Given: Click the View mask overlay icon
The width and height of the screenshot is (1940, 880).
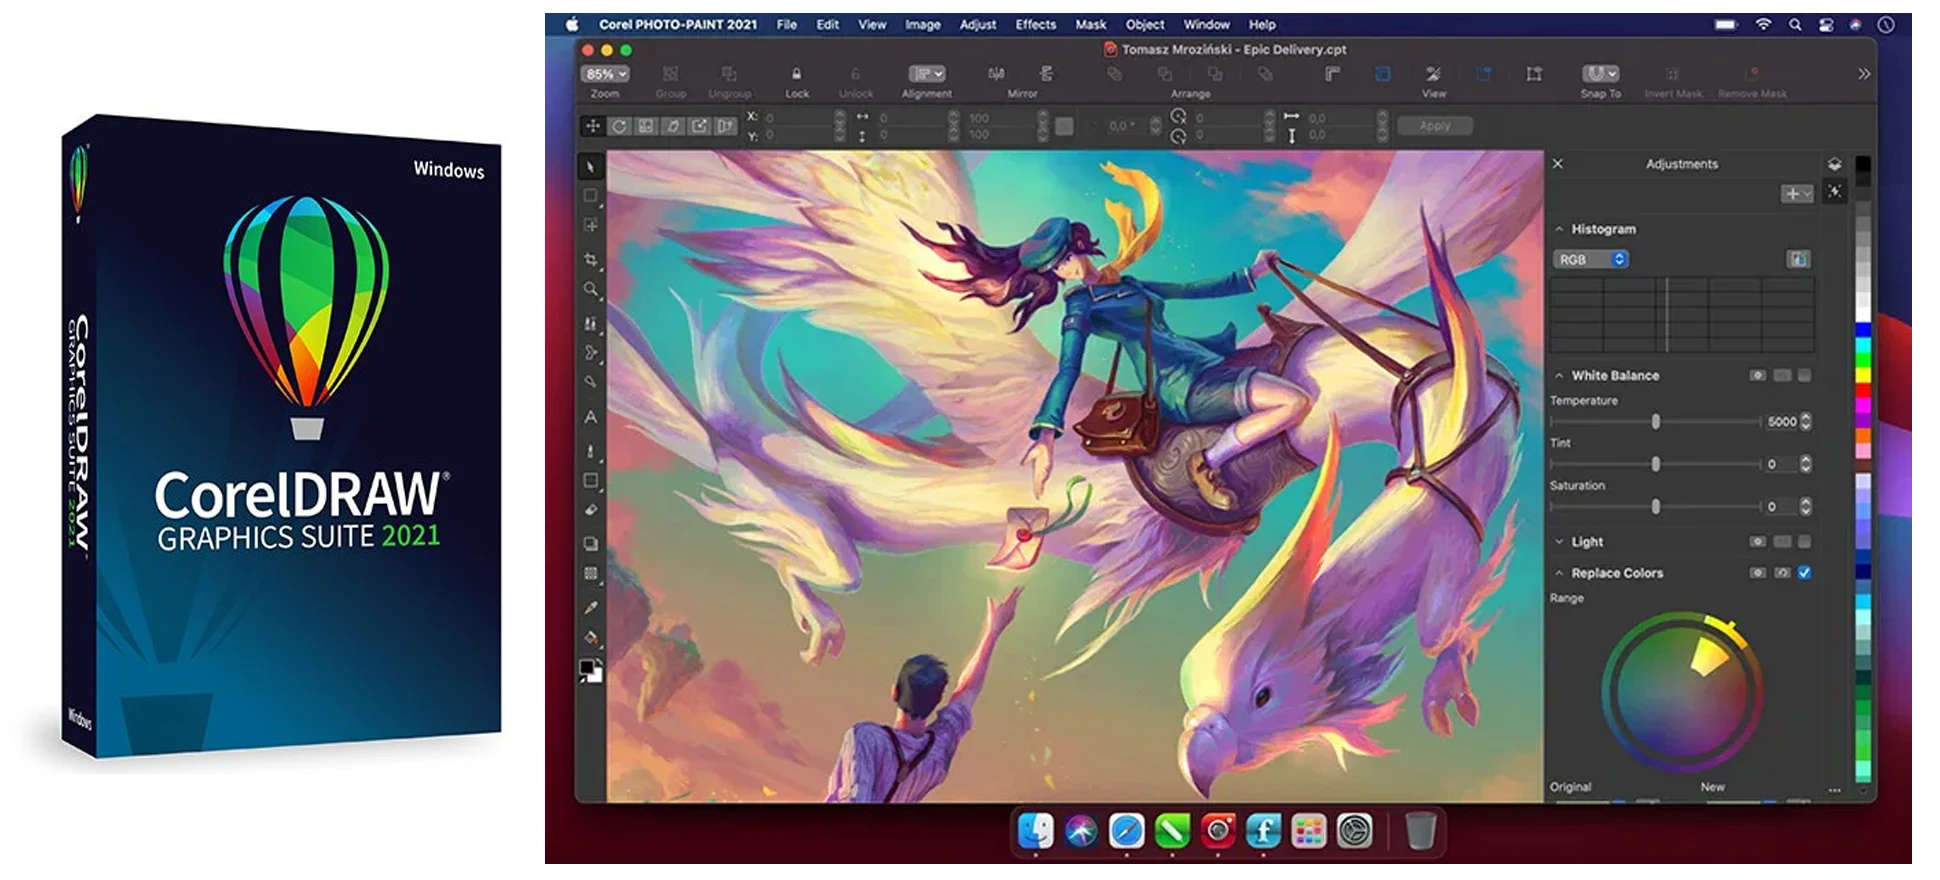Looking at the screenshot, I should (x=1433, y=73).
